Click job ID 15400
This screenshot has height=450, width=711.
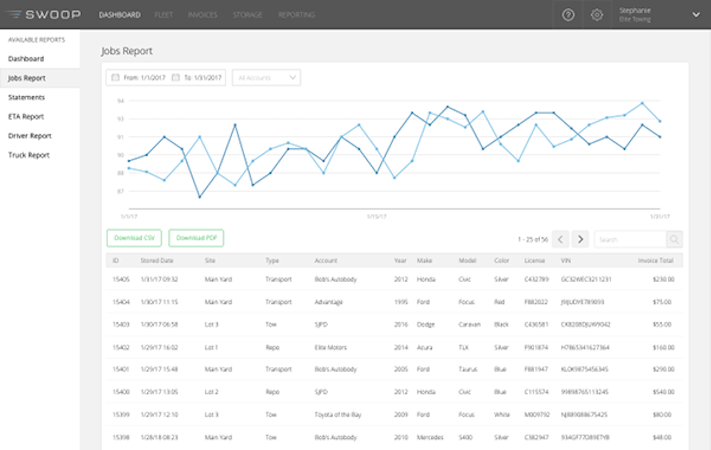(121, 392)
